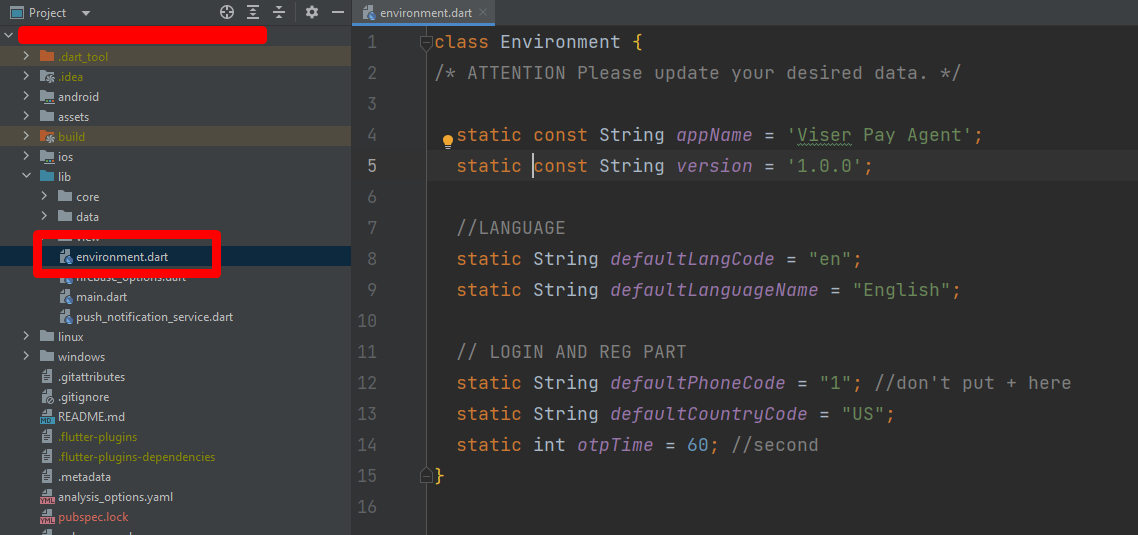This screenshot has height=535, width=1138.
Task: Select the environment.dart editor tab
Action: pyautogui.click(x=419, y=13)
